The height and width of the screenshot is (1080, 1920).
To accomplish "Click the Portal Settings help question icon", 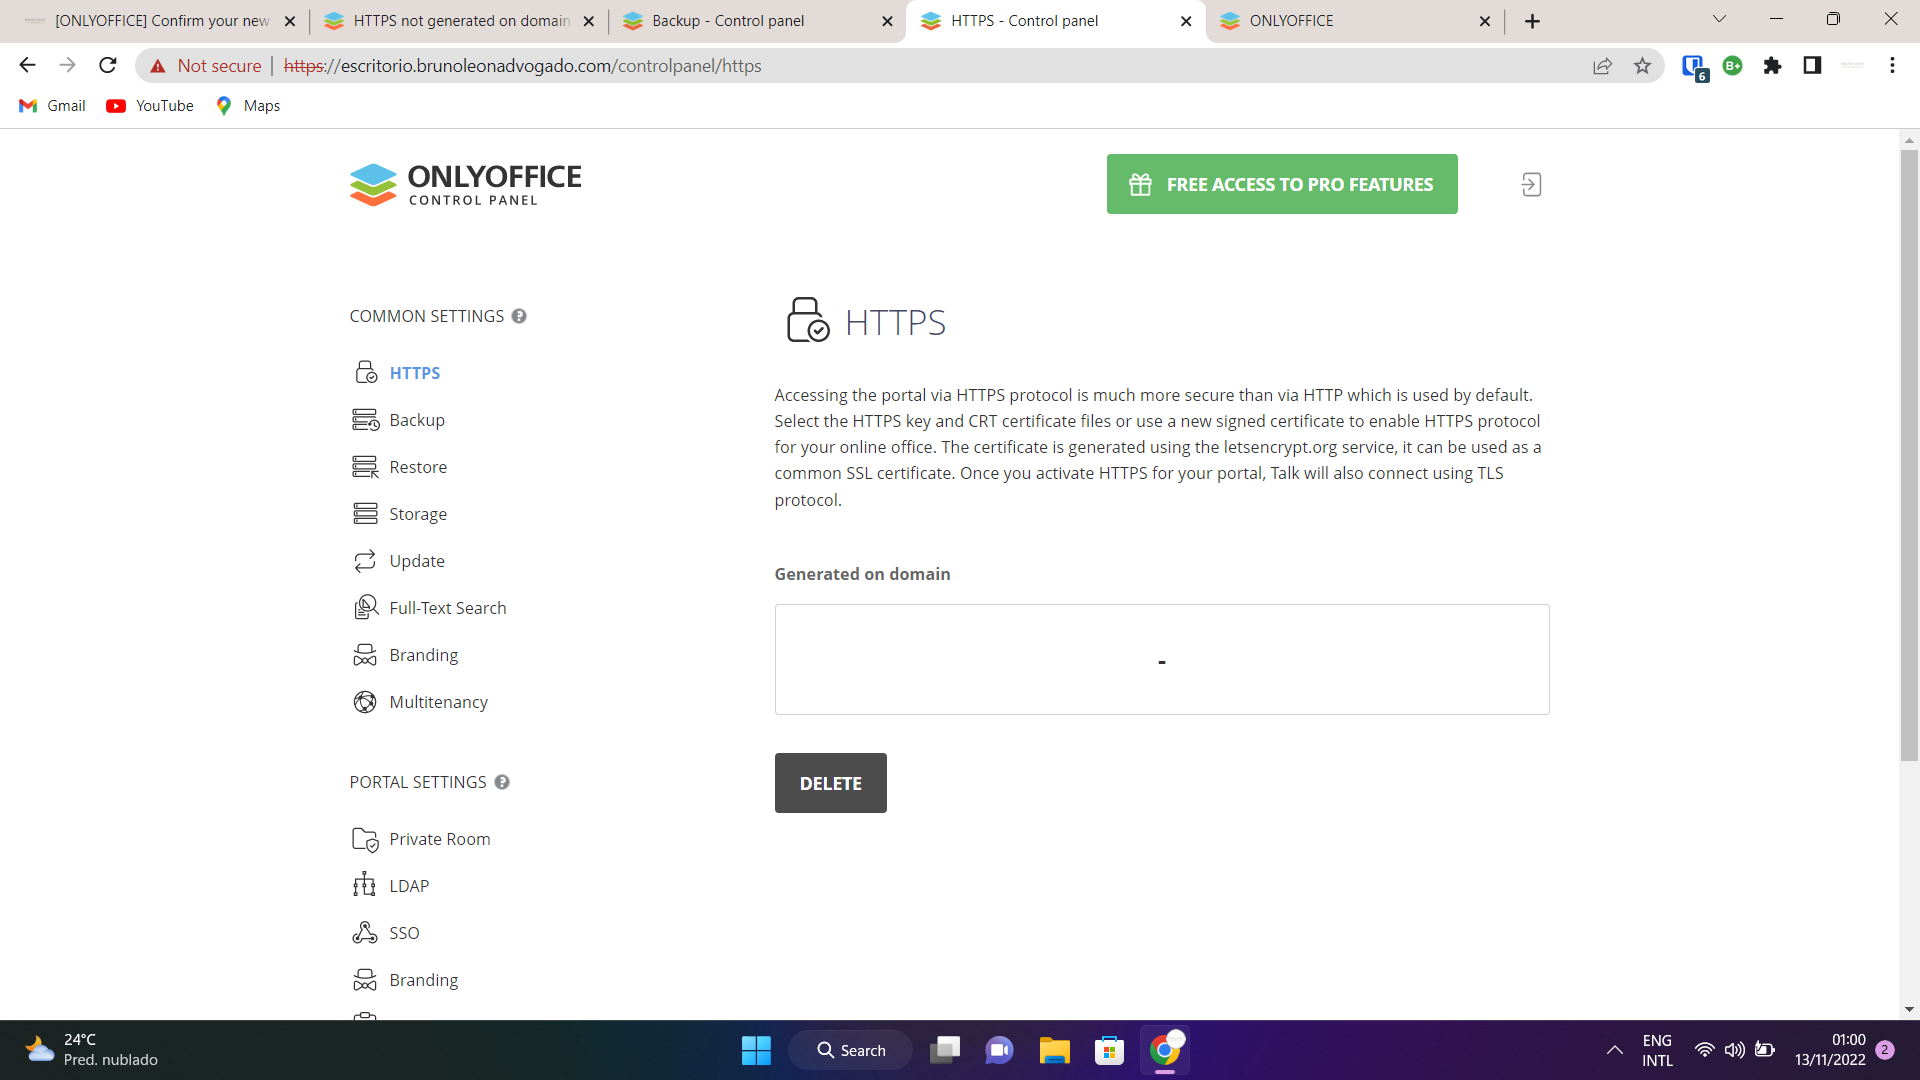I will [502, 782].
